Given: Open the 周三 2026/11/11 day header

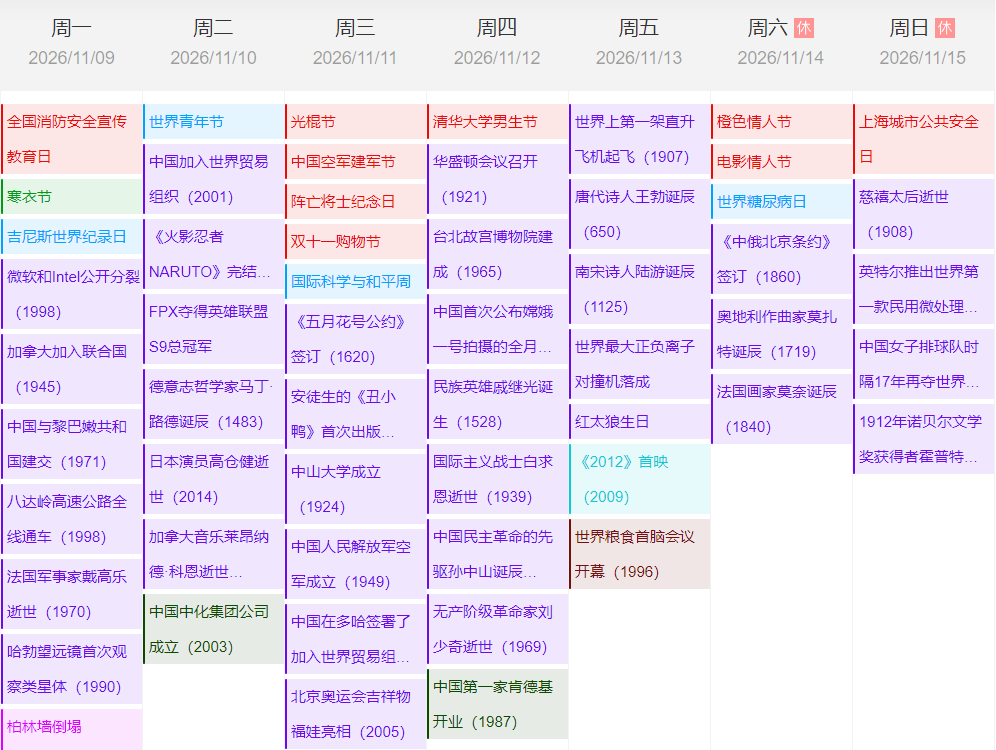Looking at the screenshot, I should [x=355, y=42].
